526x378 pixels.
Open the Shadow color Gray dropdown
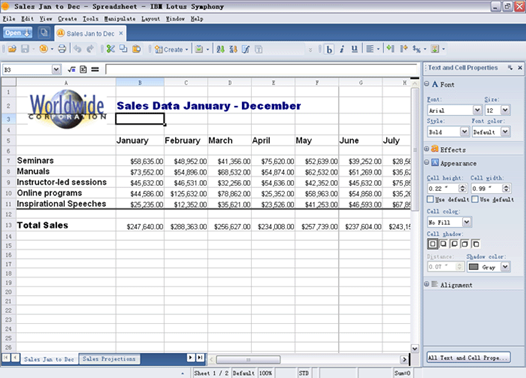(x=505, y=267)
